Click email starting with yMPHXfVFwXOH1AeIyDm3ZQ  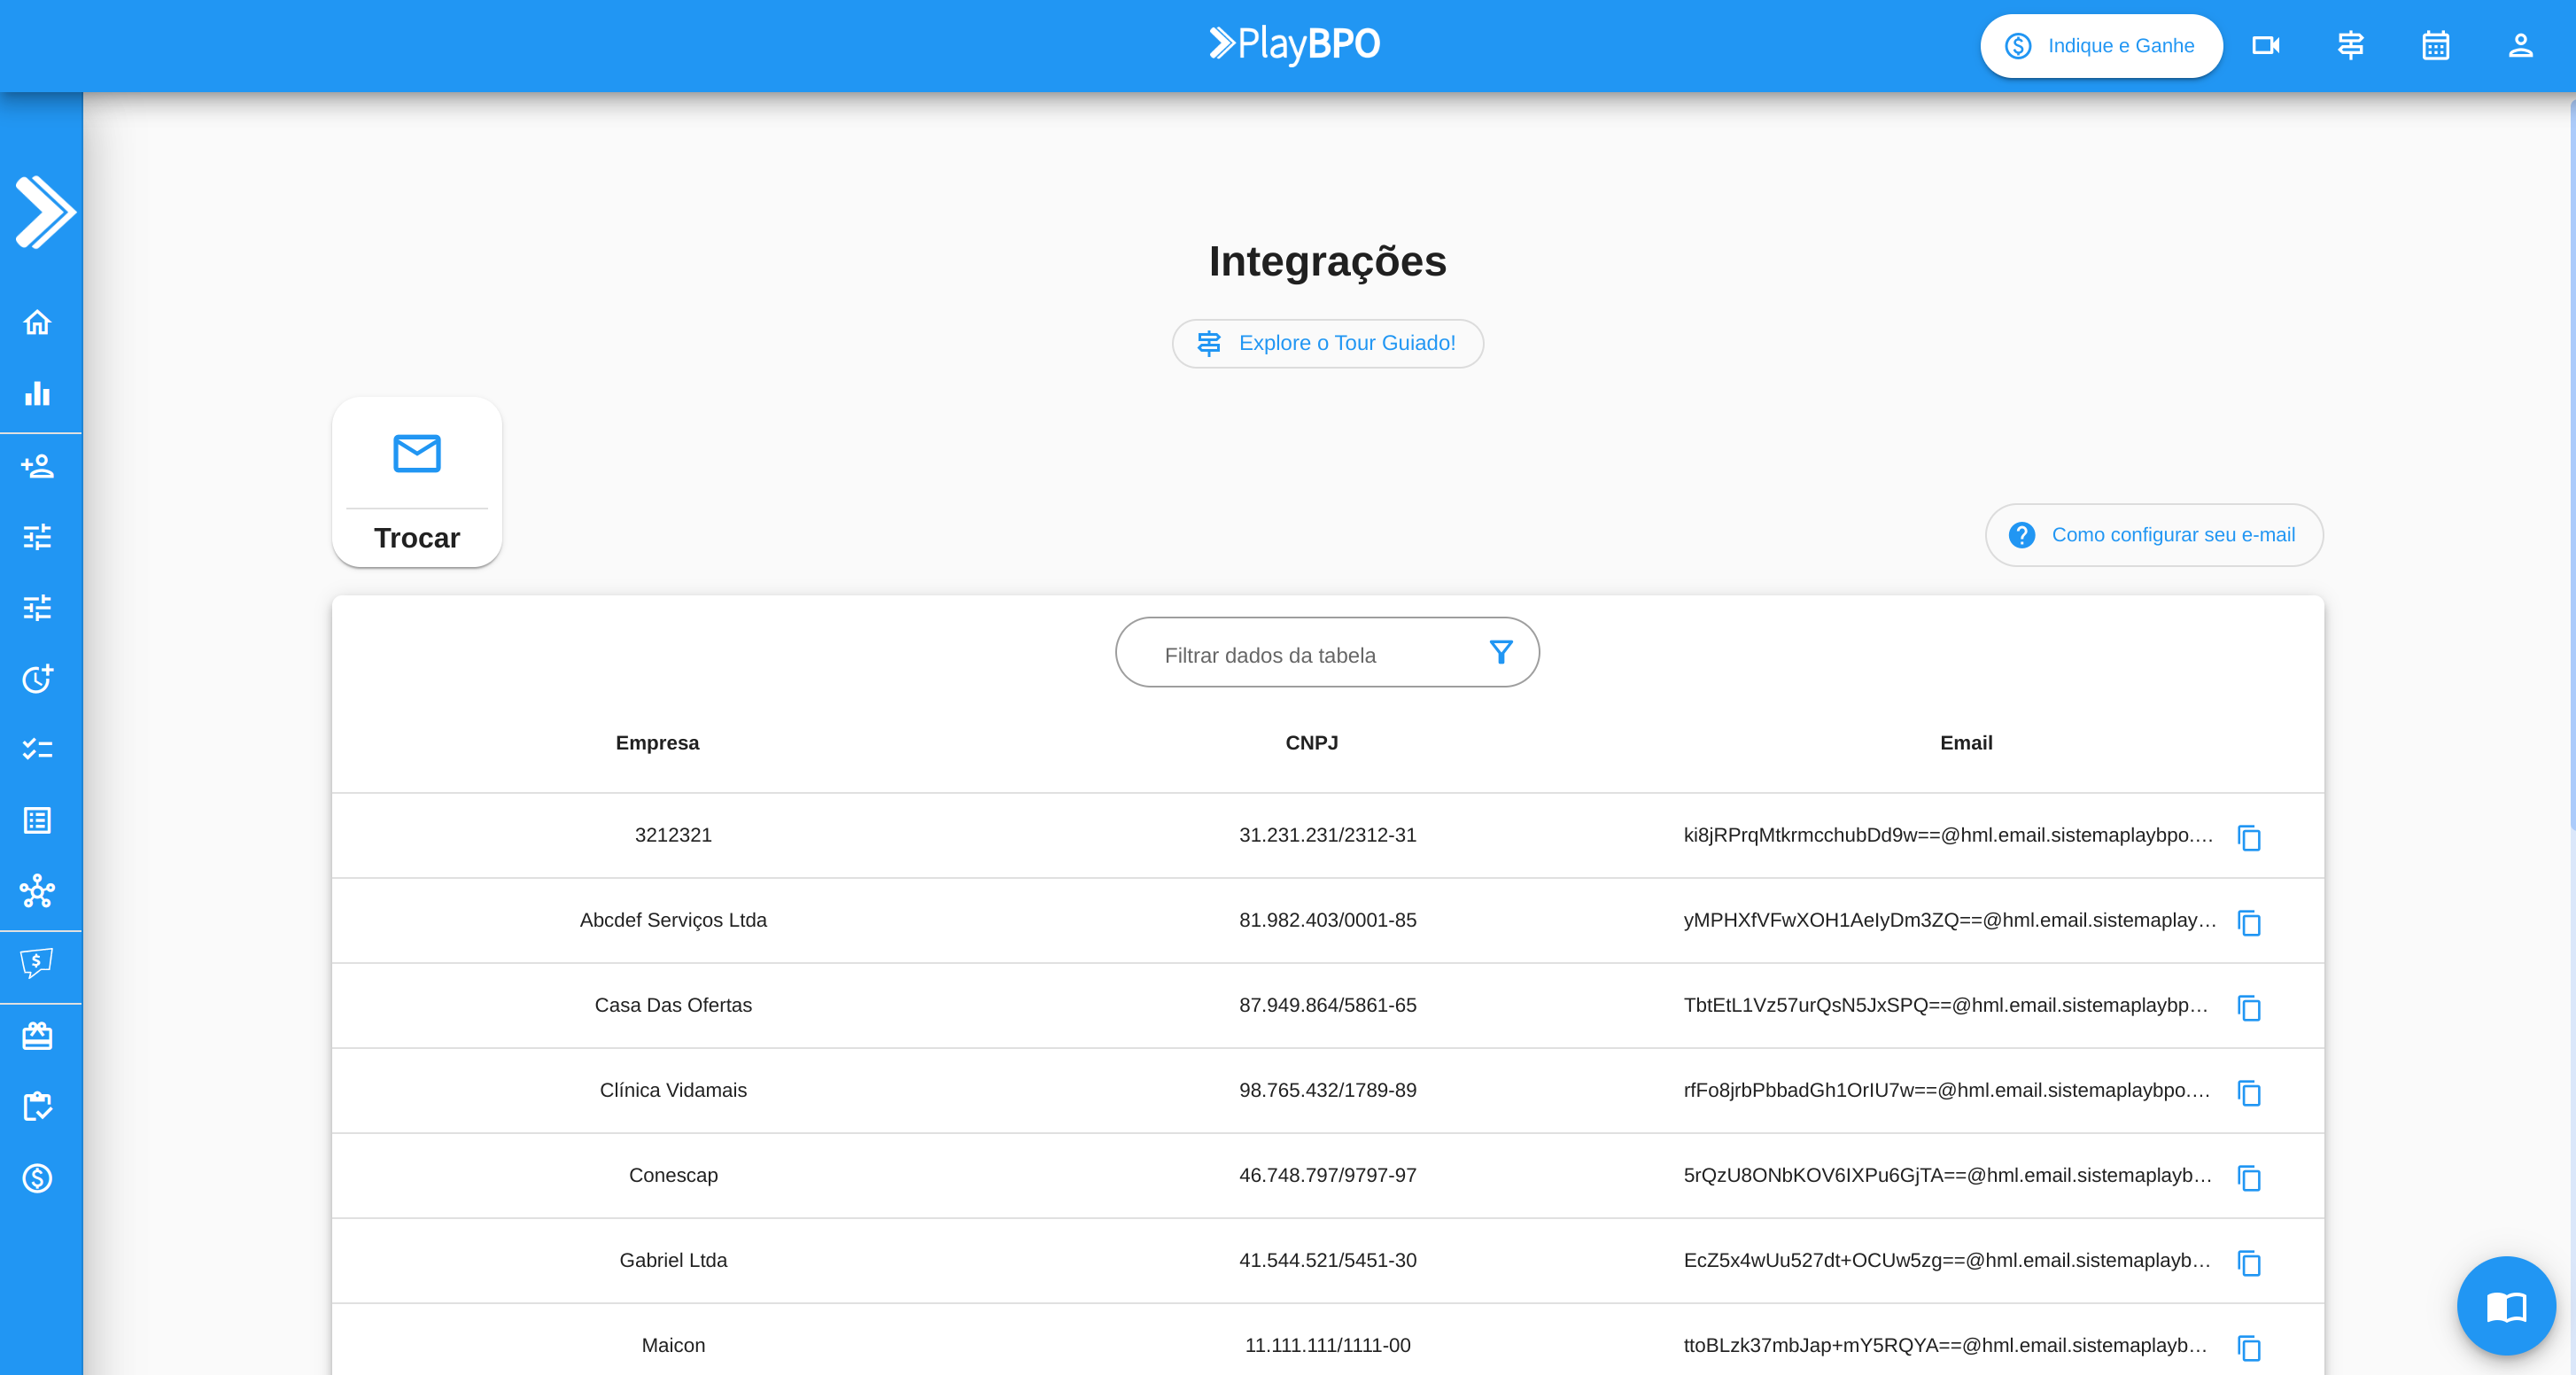click(1949, 920)
